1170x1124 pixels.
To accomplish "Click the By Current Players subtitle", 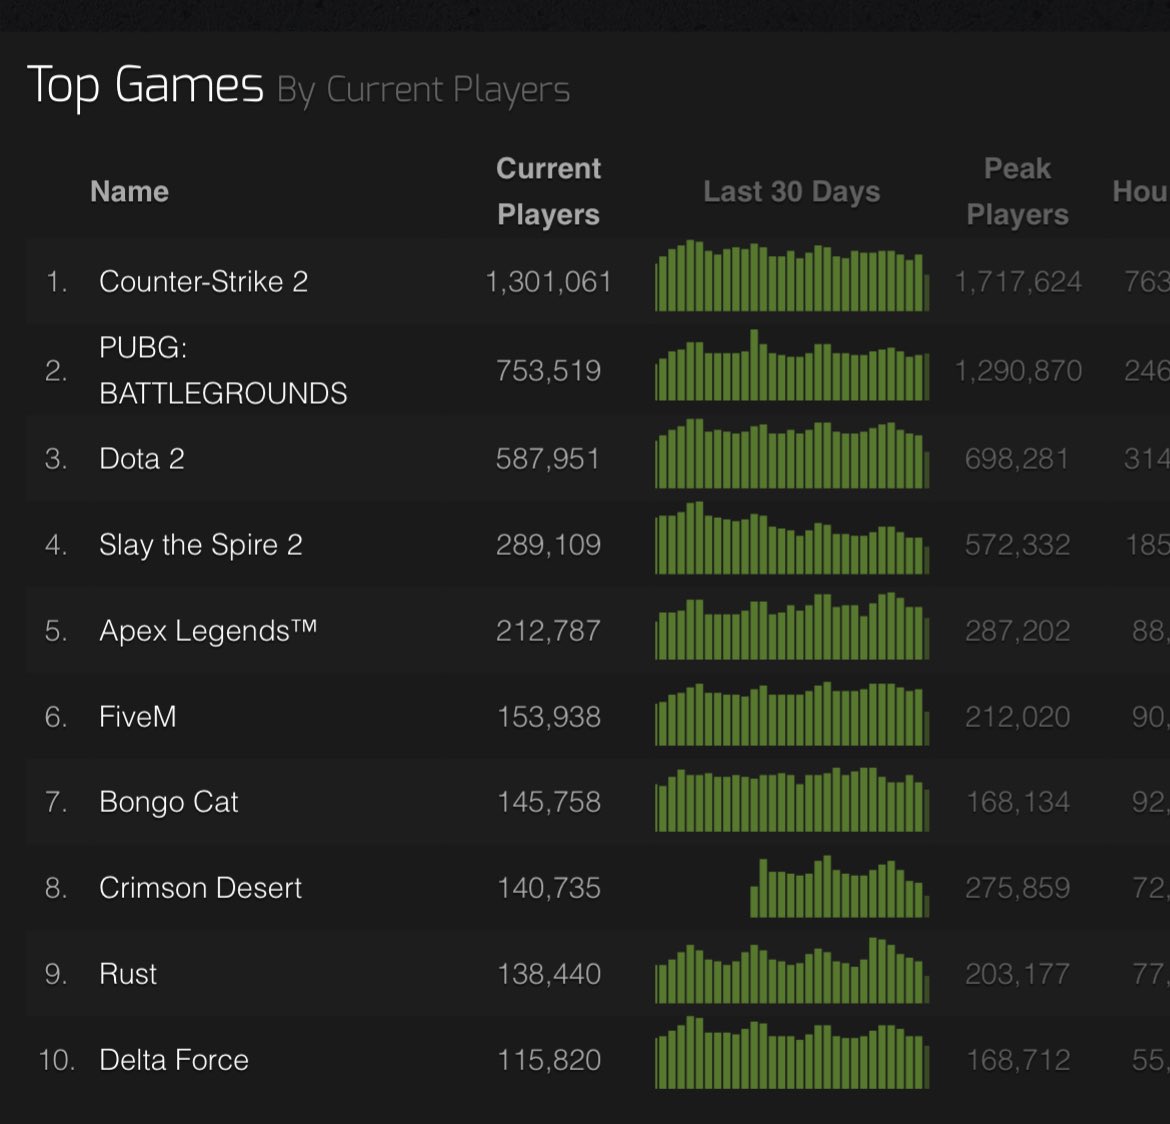I will coord(423,90).
